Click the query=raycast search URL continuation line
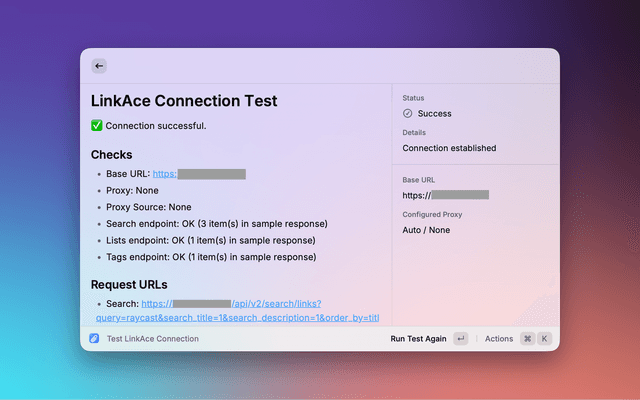Screen dimensions: 640x400 pyautogui.click(x=238, y=318)
